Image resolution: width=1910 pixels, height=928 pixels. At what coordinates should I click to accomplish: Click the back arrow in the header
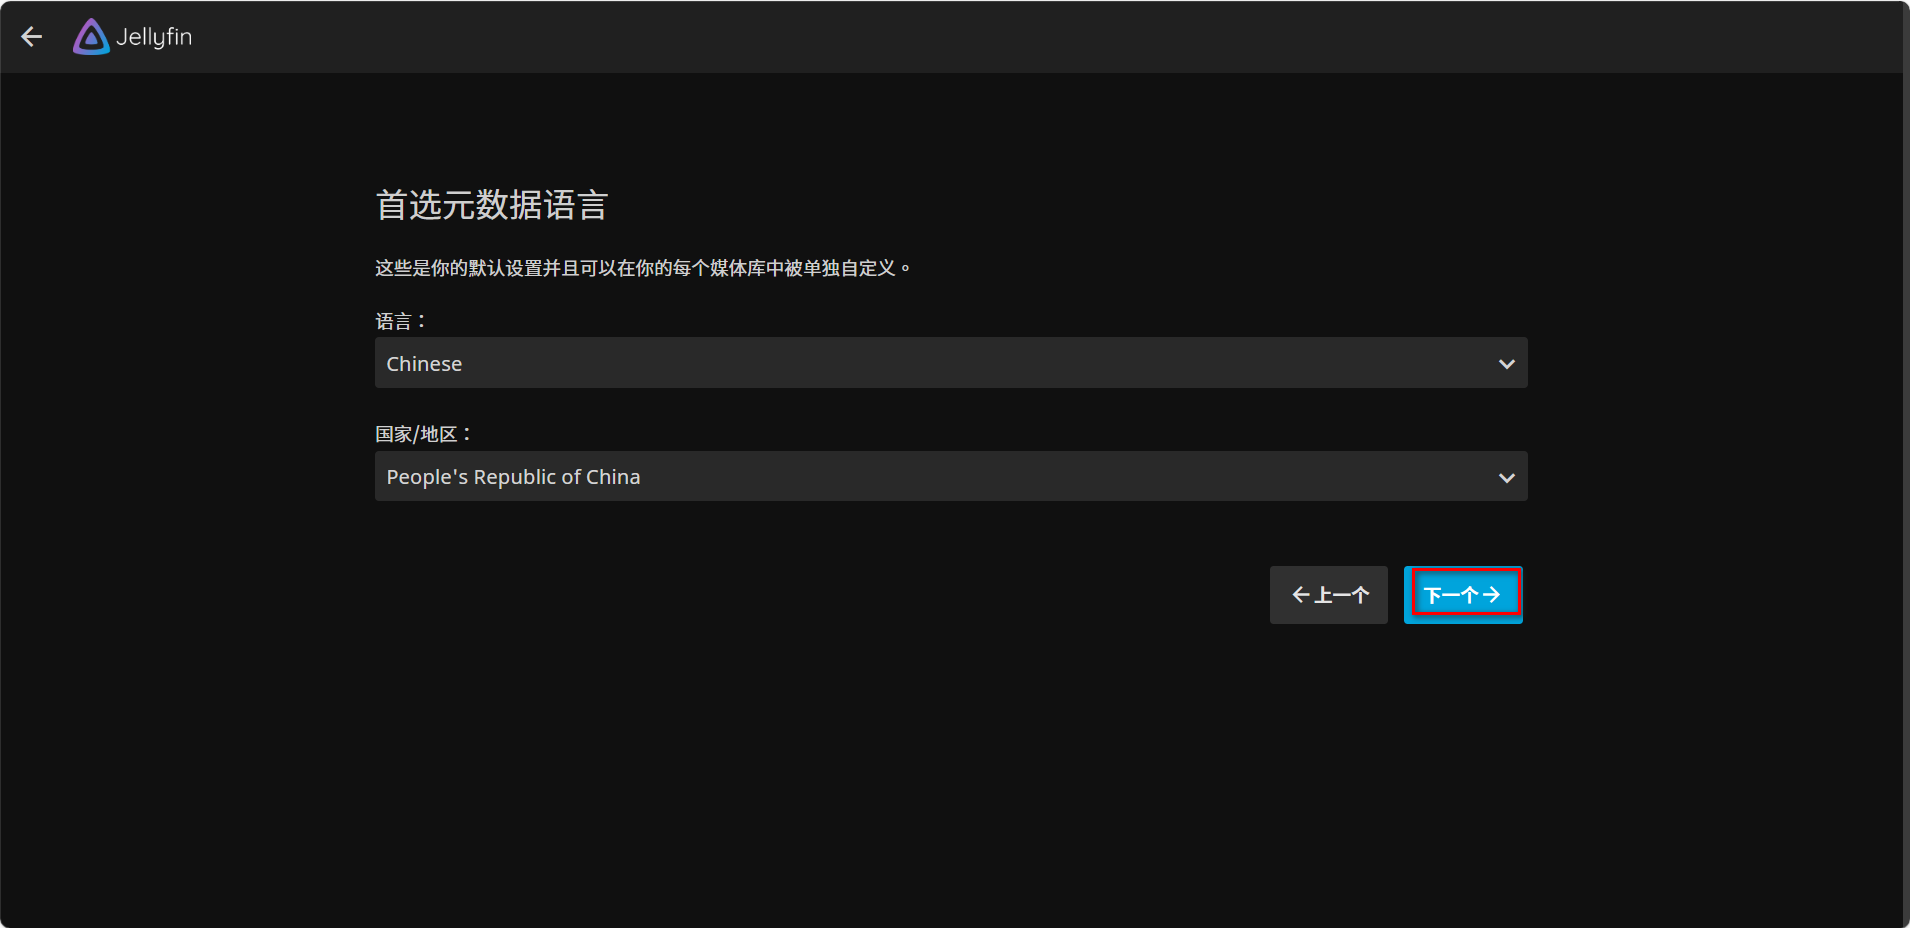click(x=32, y=37)
